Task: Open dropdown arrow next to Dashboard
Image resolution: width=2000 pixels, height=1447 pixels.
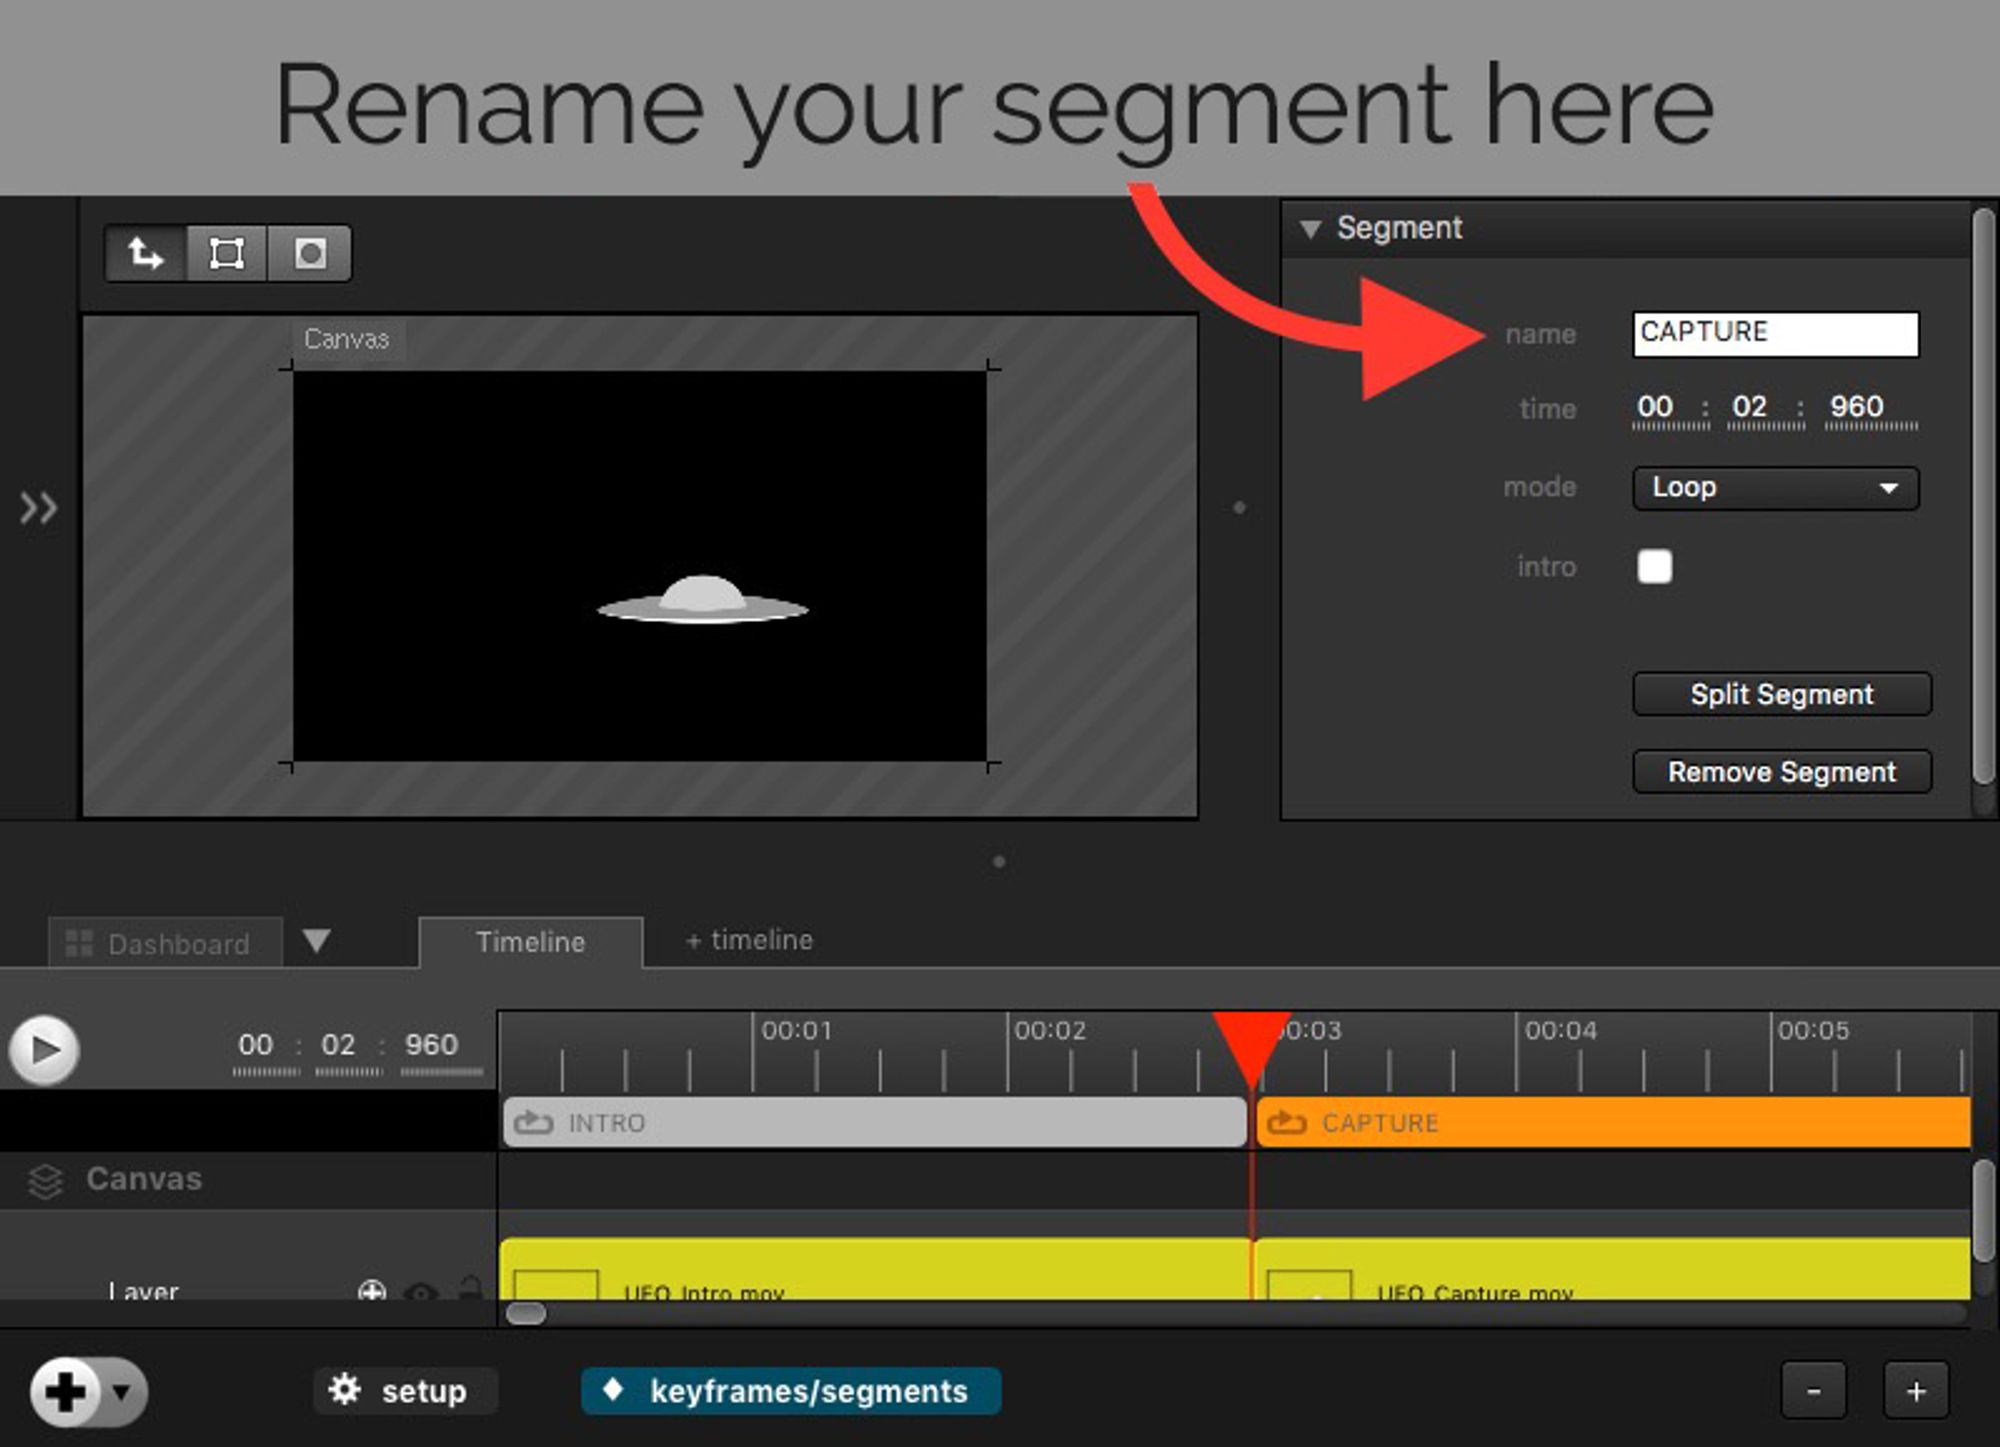Action: [x=317, y=941]
